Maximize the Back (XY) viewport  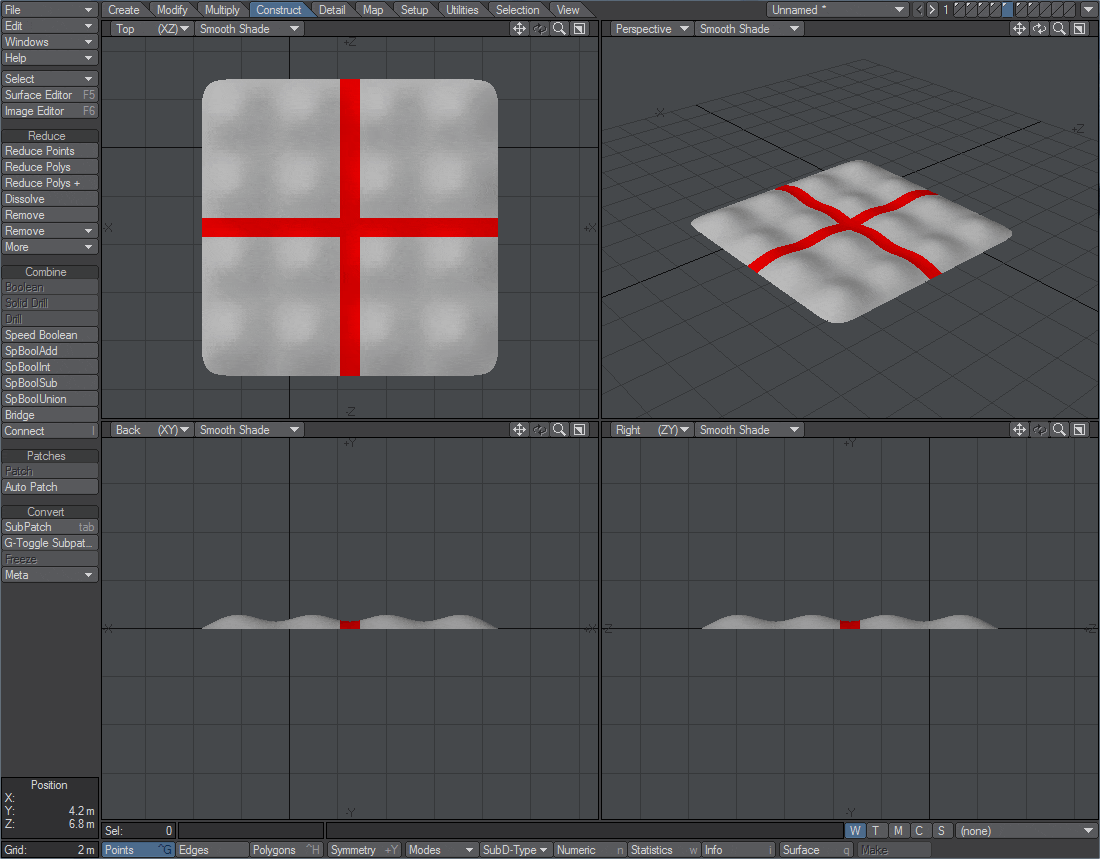[x=579, y=430]
